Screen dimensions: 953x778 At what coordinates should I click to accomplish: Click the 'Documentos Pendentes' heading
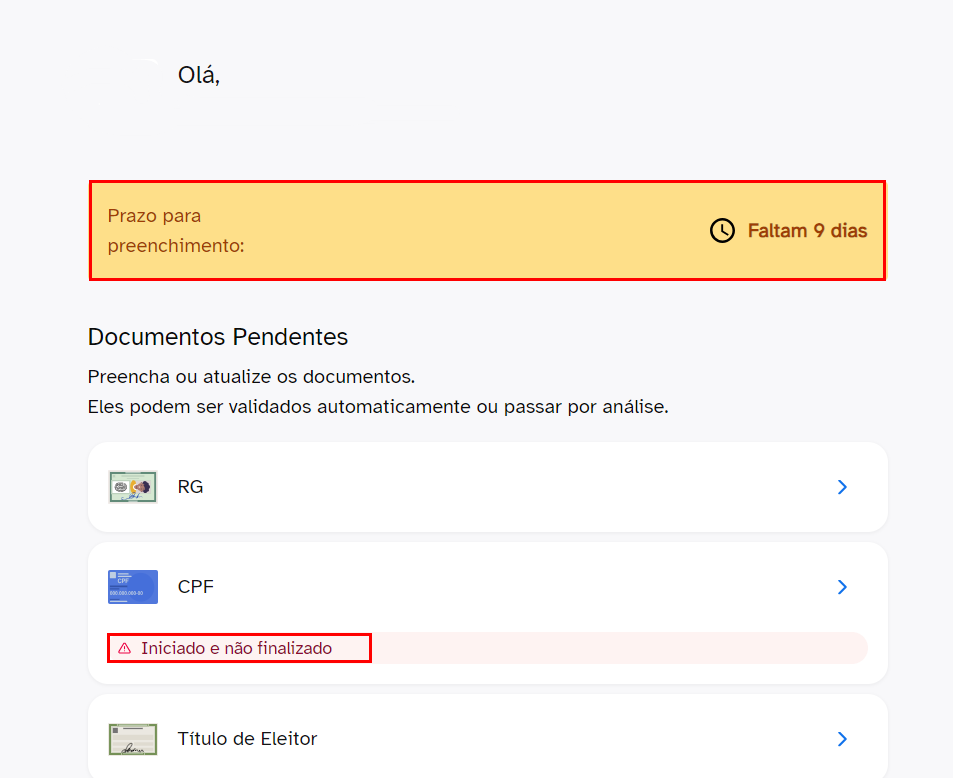218,337
